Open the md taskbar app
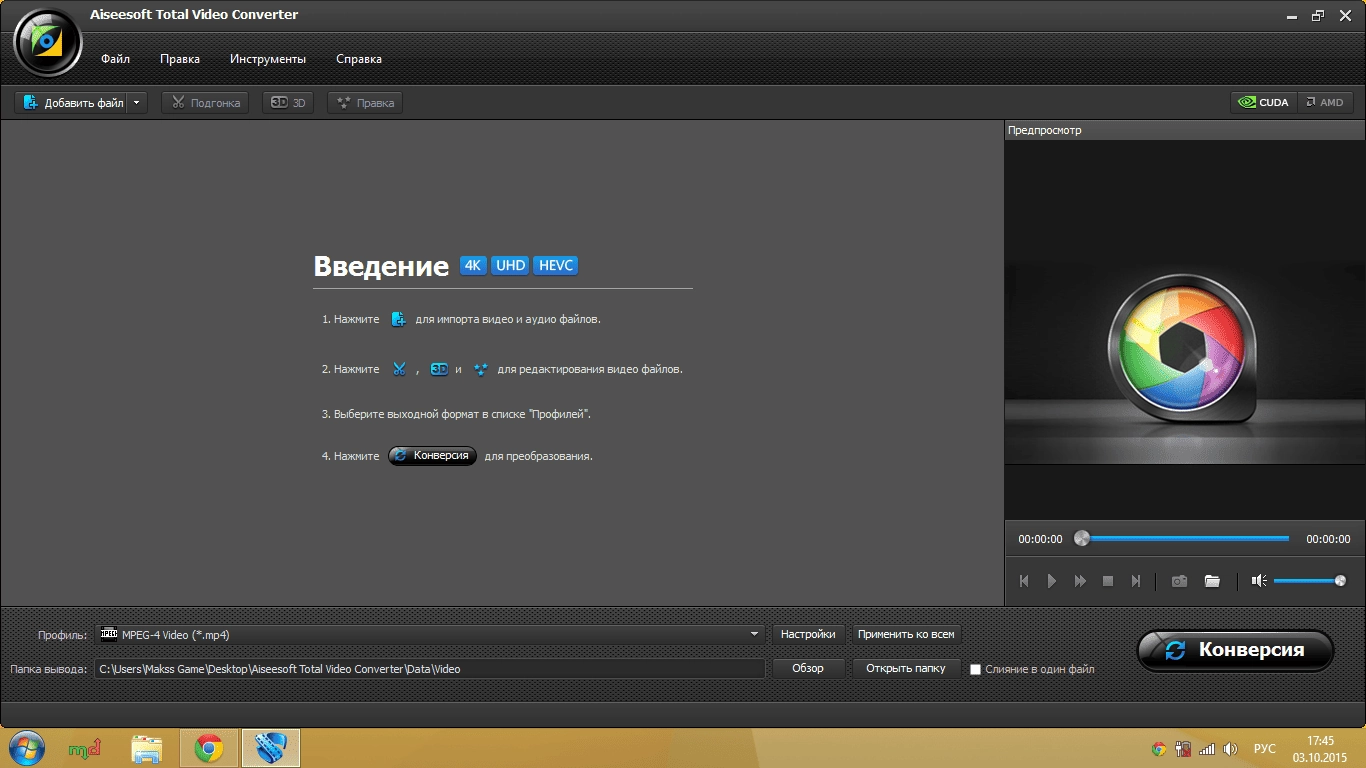This screenshot has height=768, width=1366. point(84,748)
